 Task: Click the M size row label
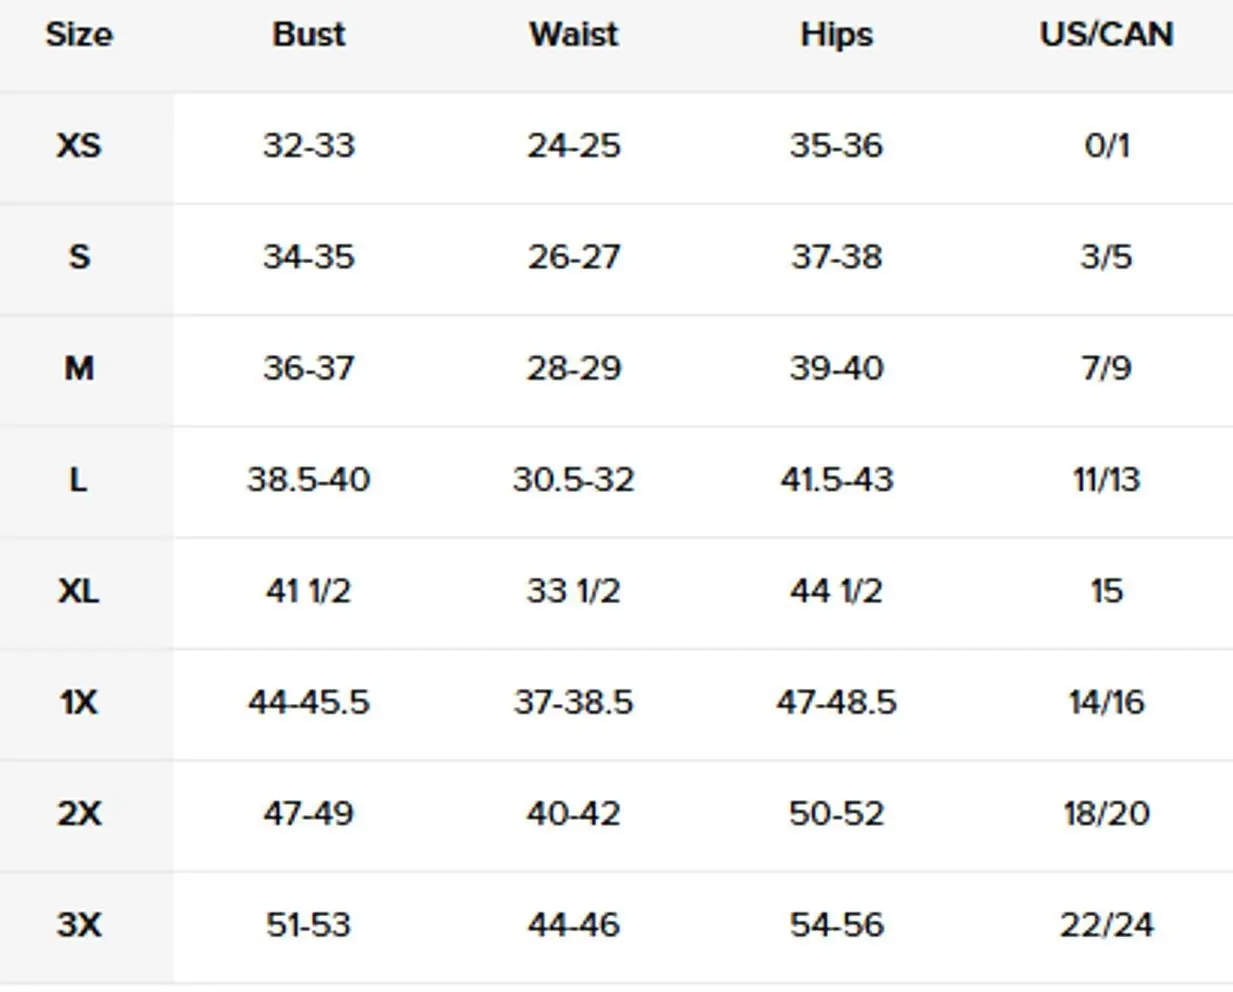click(x=79, y=369)
